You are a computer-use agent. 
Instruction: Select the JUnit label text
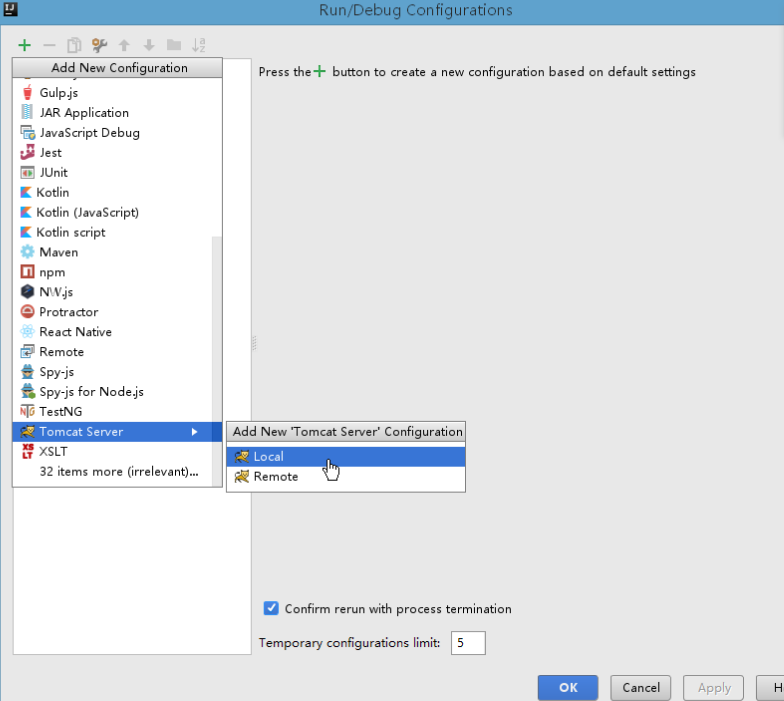[54, 172]
